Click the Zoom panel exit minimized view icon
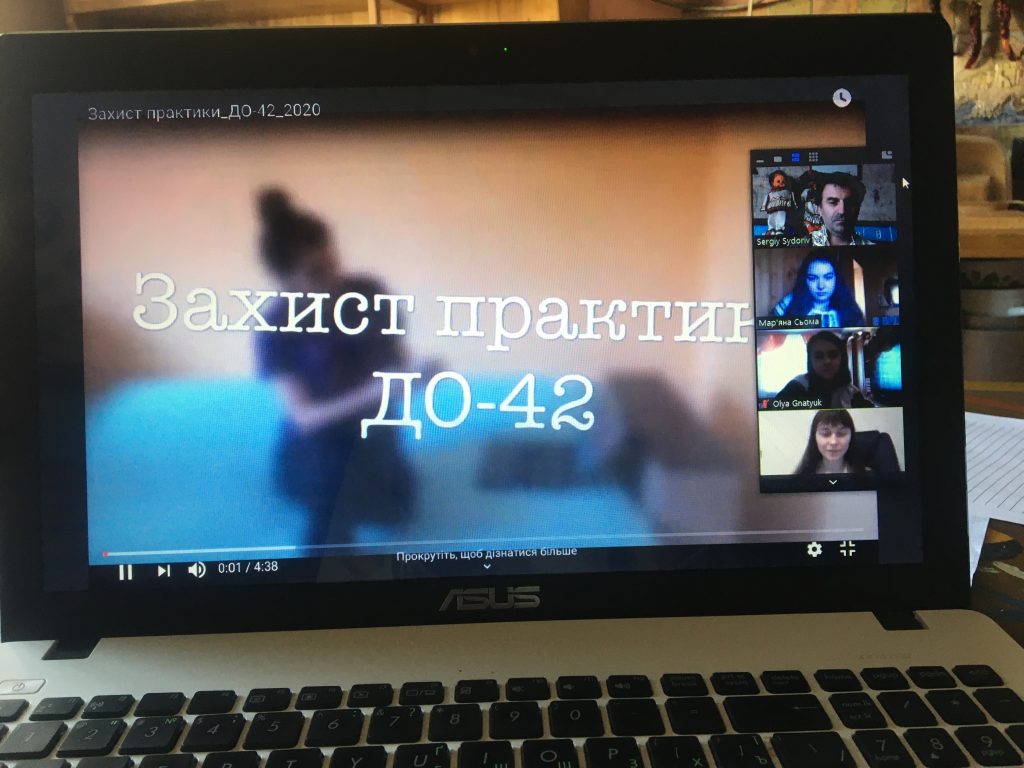This screenshot has height=768, width=1024. (x=887, y=155)
